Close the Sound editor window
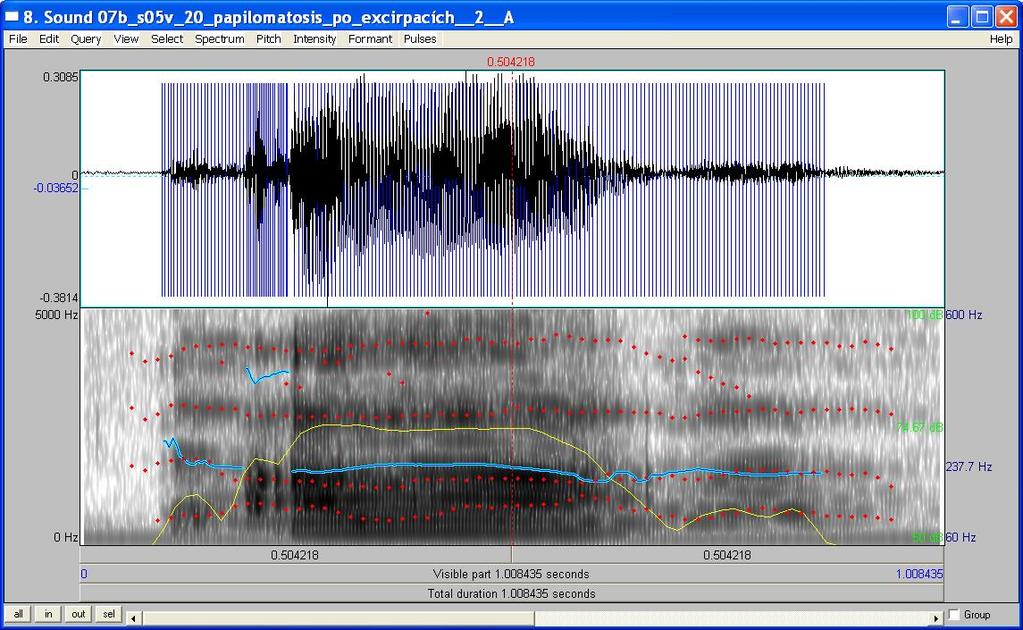 [x=1006, y=17]
